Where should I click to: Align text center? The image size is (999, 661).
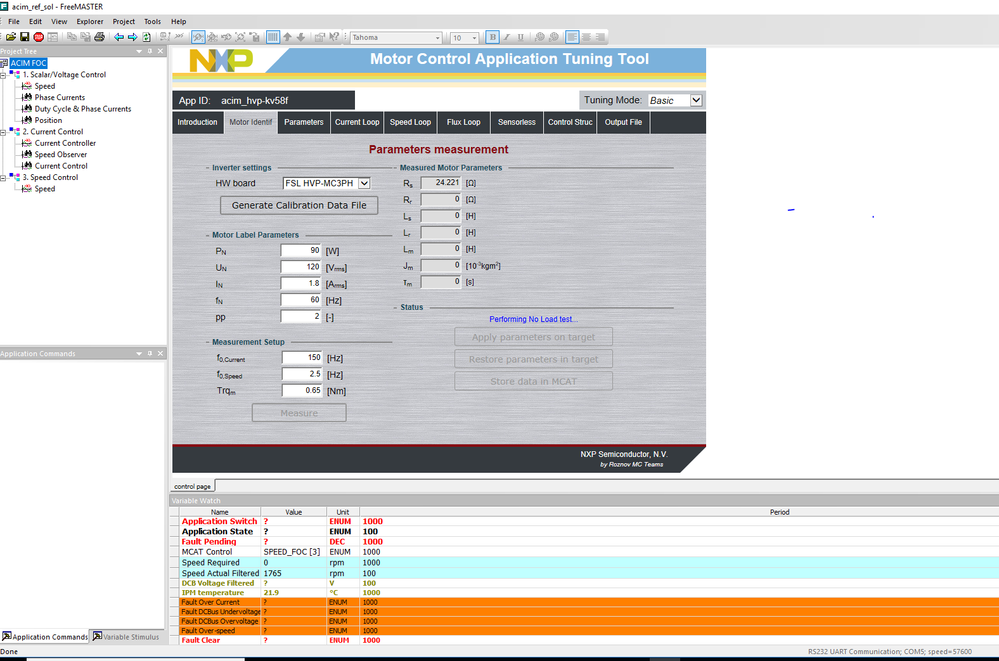point(586,37)
